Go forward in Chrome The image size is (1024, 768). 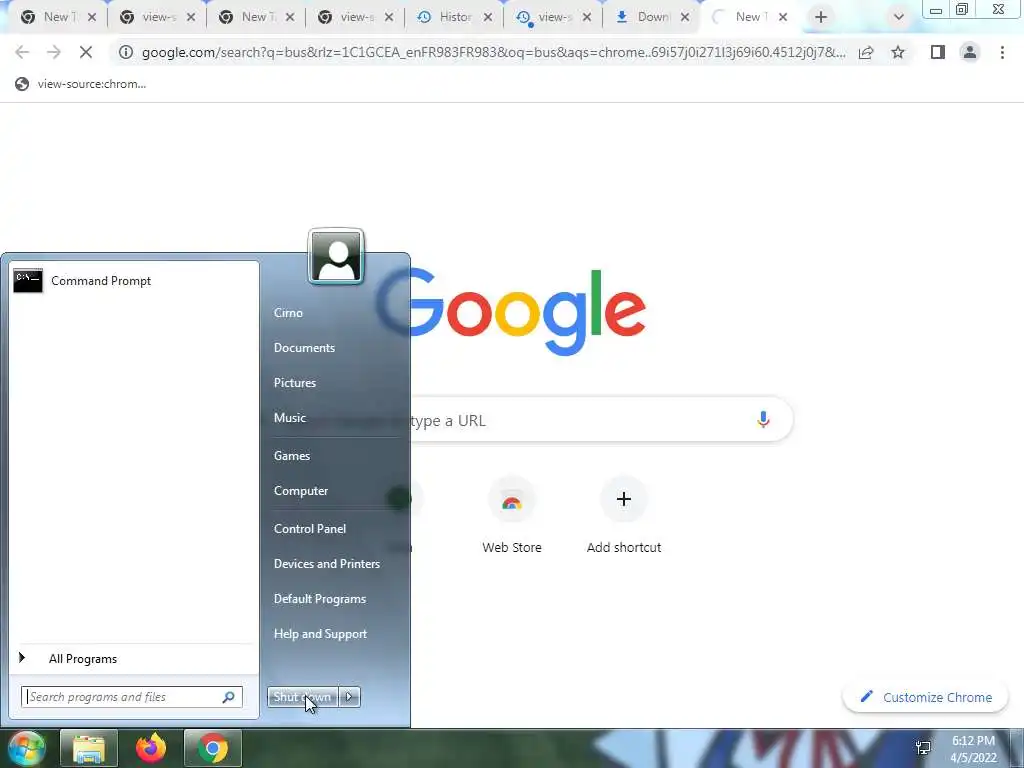[x=54, y=52]
